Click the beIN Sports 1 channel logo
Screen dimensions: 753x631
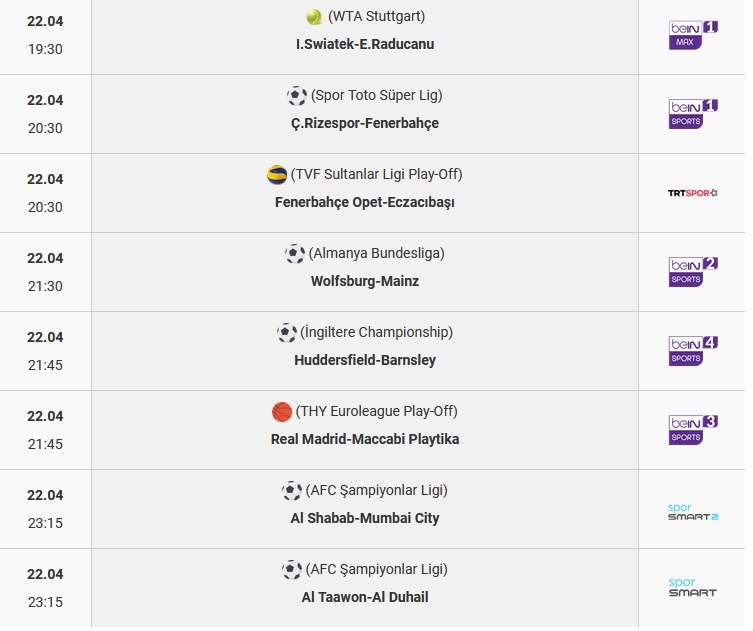[693, 114]
